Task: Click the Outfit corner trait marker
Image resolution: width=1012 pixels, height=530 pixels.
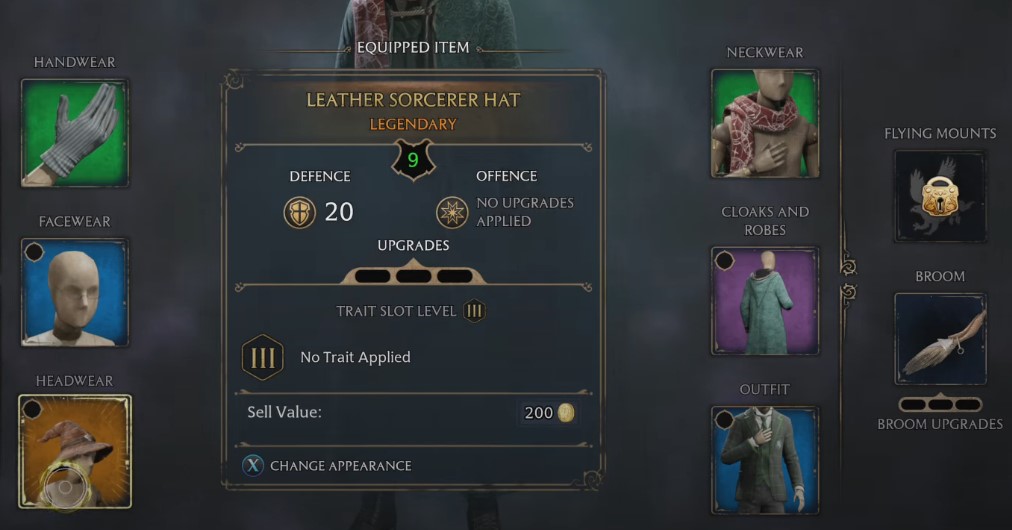Action: click(724, 420)
